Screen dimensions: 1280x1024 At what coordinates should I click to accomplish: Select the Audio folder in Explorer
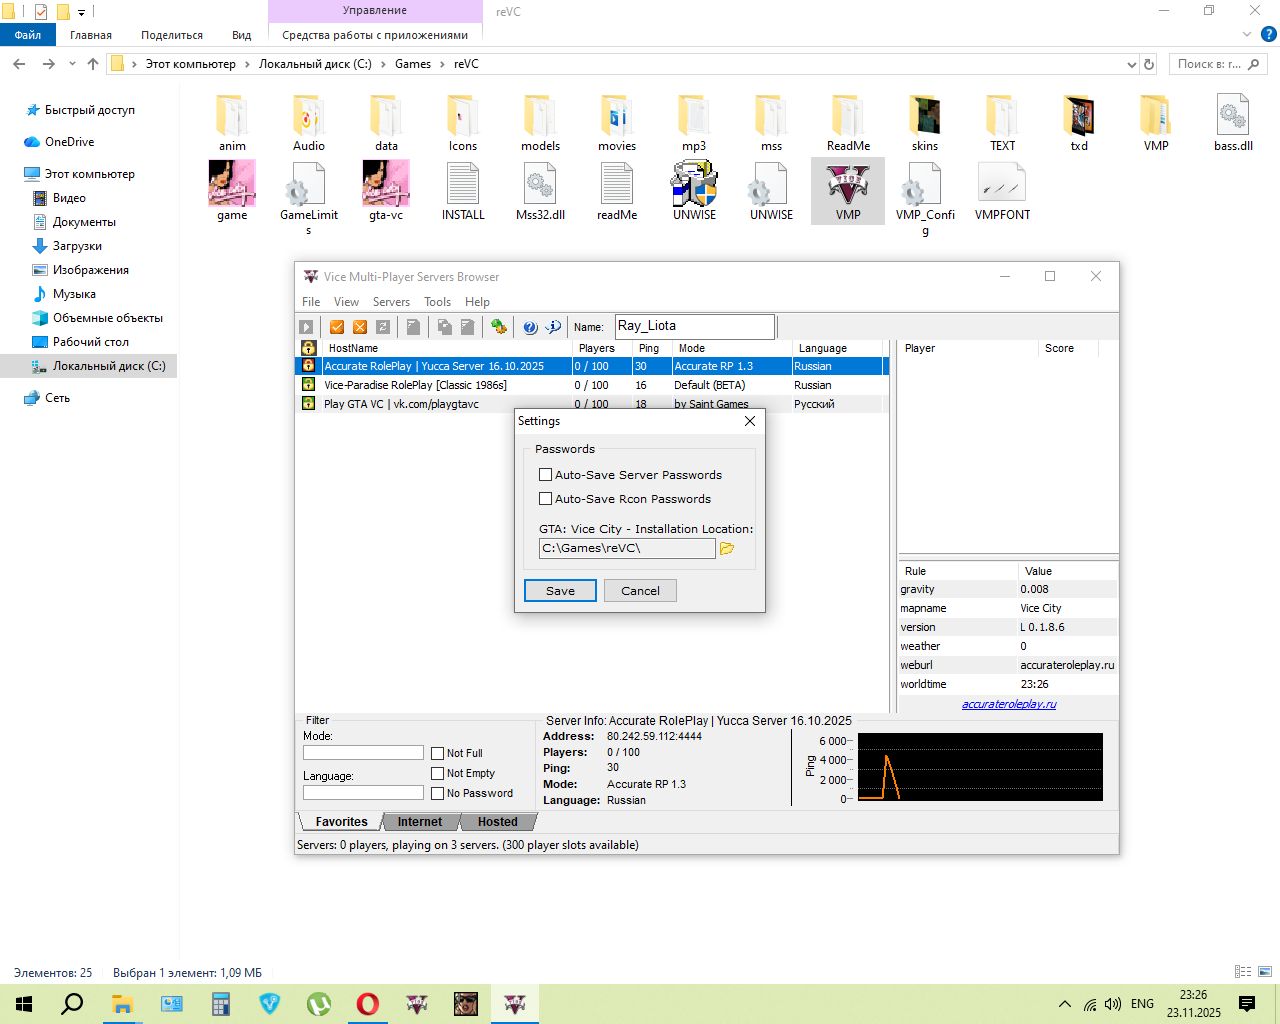click(x=309, y=122)
